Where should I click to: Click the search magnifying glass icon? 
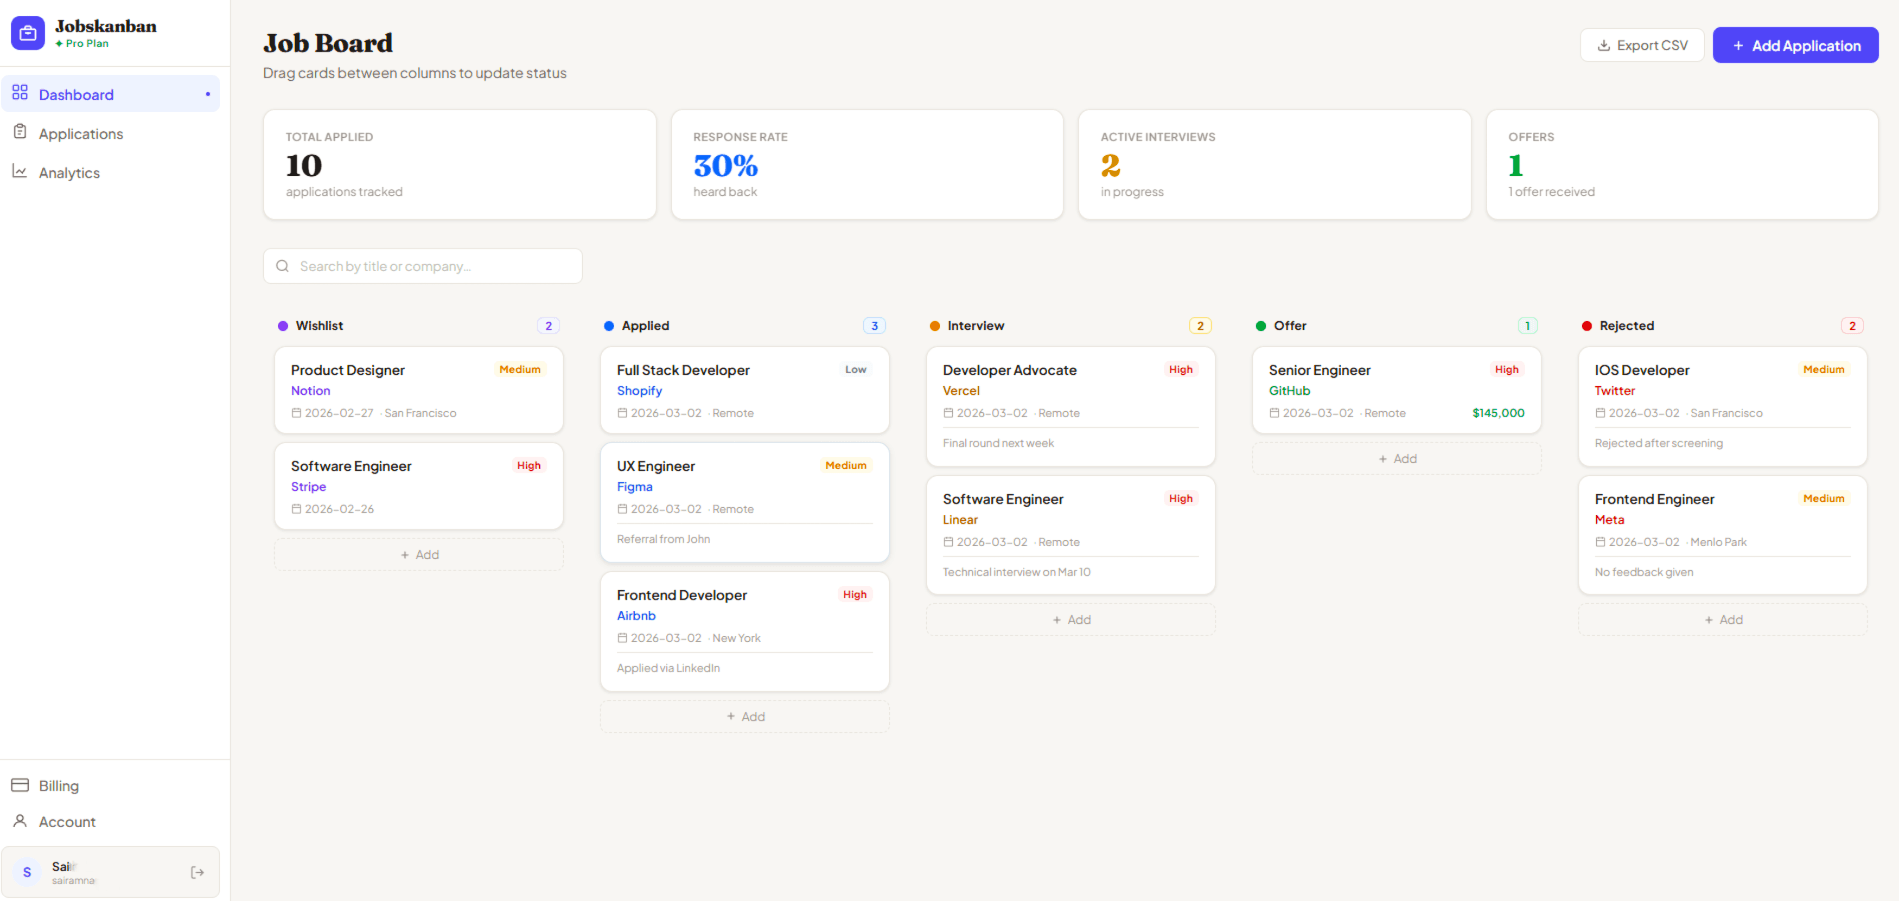[283, 266]
